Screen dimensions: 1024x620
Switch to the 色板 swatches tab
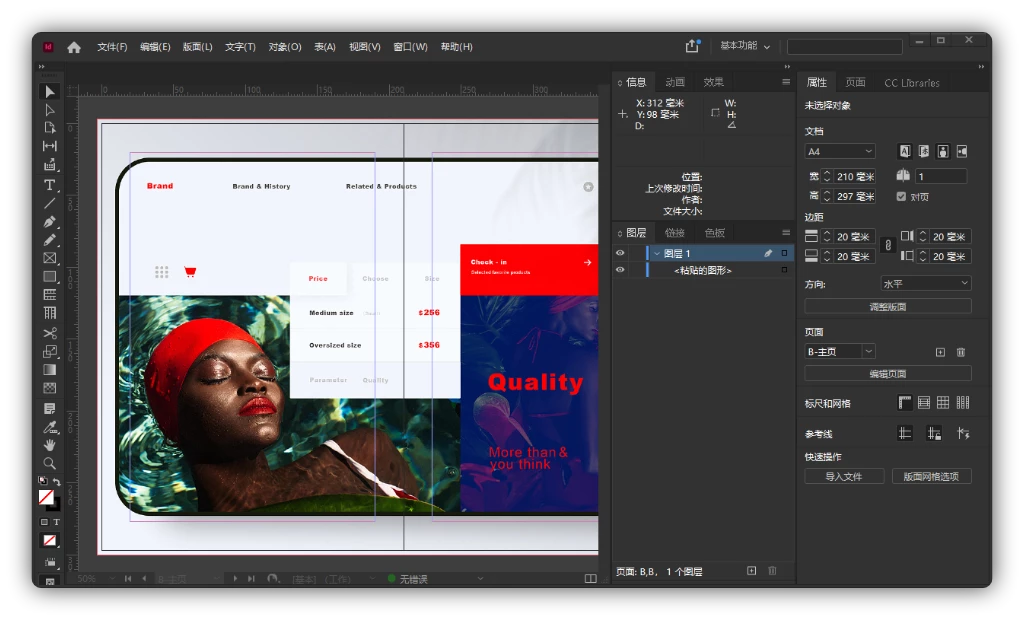tap(715, 233)
